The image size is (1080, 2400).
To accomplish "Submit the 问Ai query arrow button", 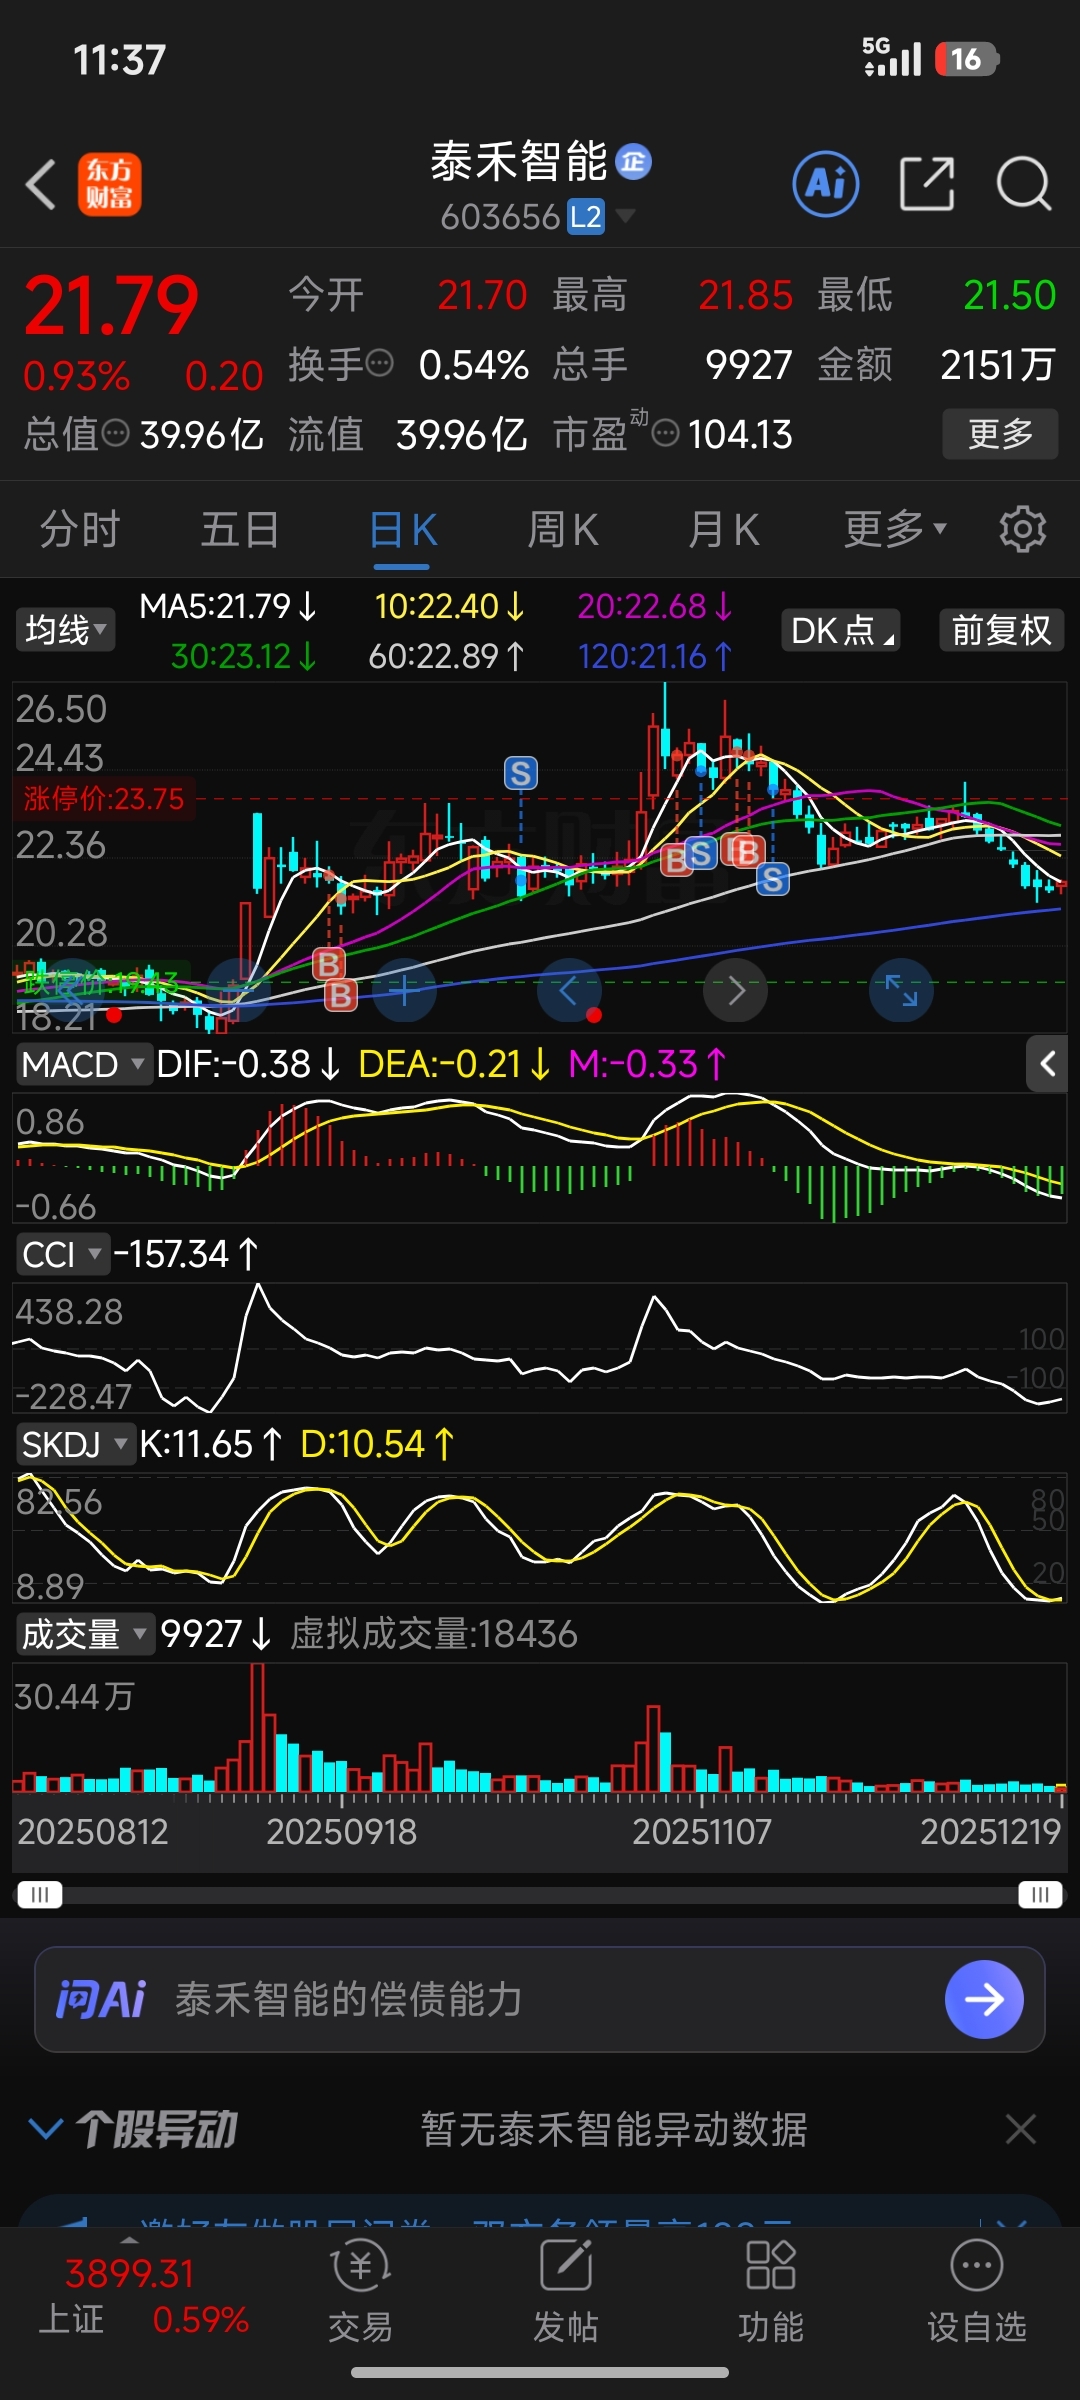I will tap(984, 1999).
